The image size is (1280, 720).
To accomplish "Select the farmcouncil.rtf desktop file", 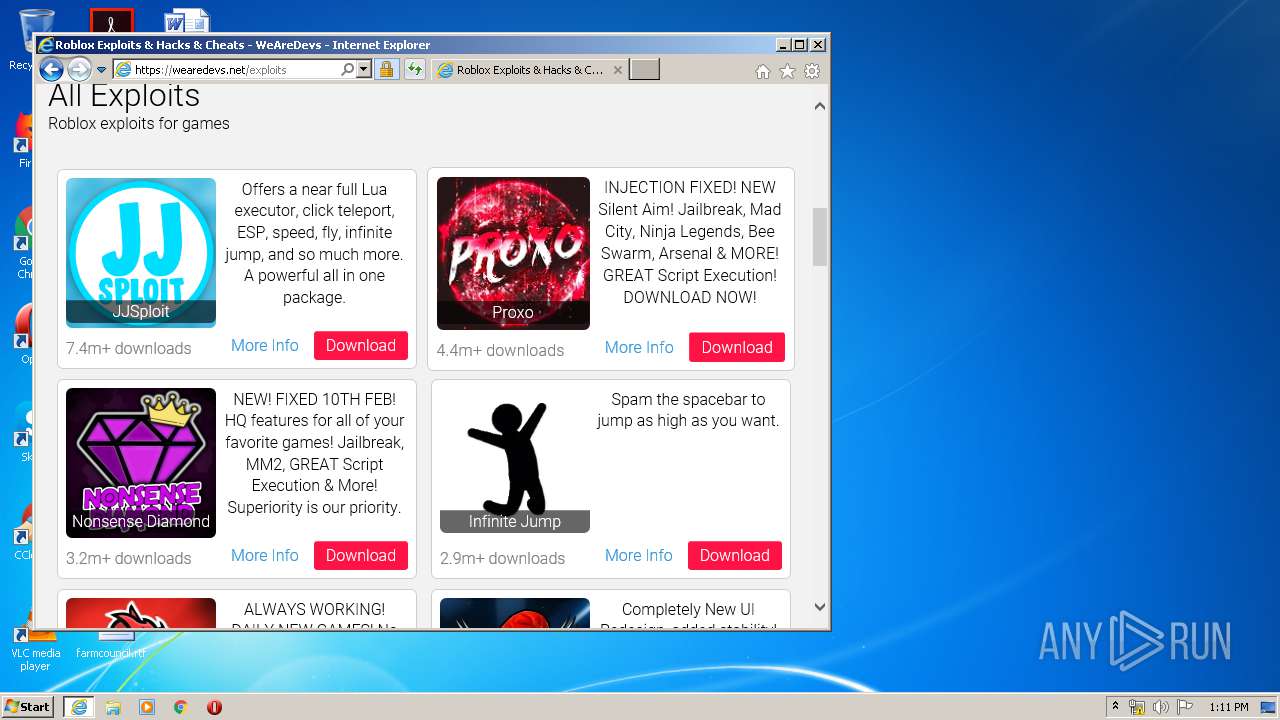I will click(110, 645).
